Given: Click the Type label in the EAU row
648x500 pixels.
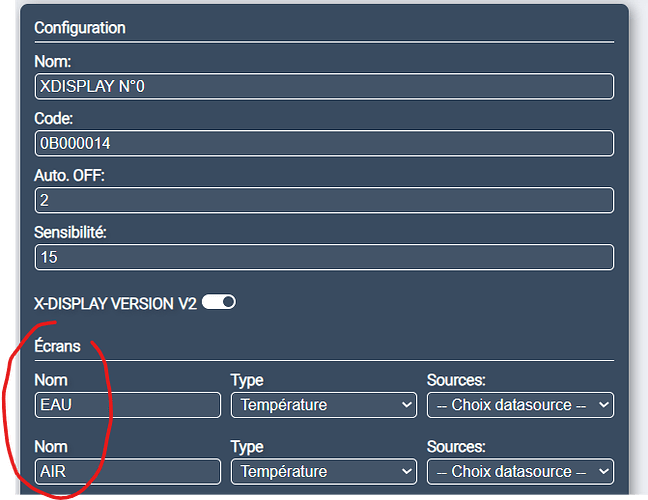Looking at the screenshot, I should coord(246,380).
